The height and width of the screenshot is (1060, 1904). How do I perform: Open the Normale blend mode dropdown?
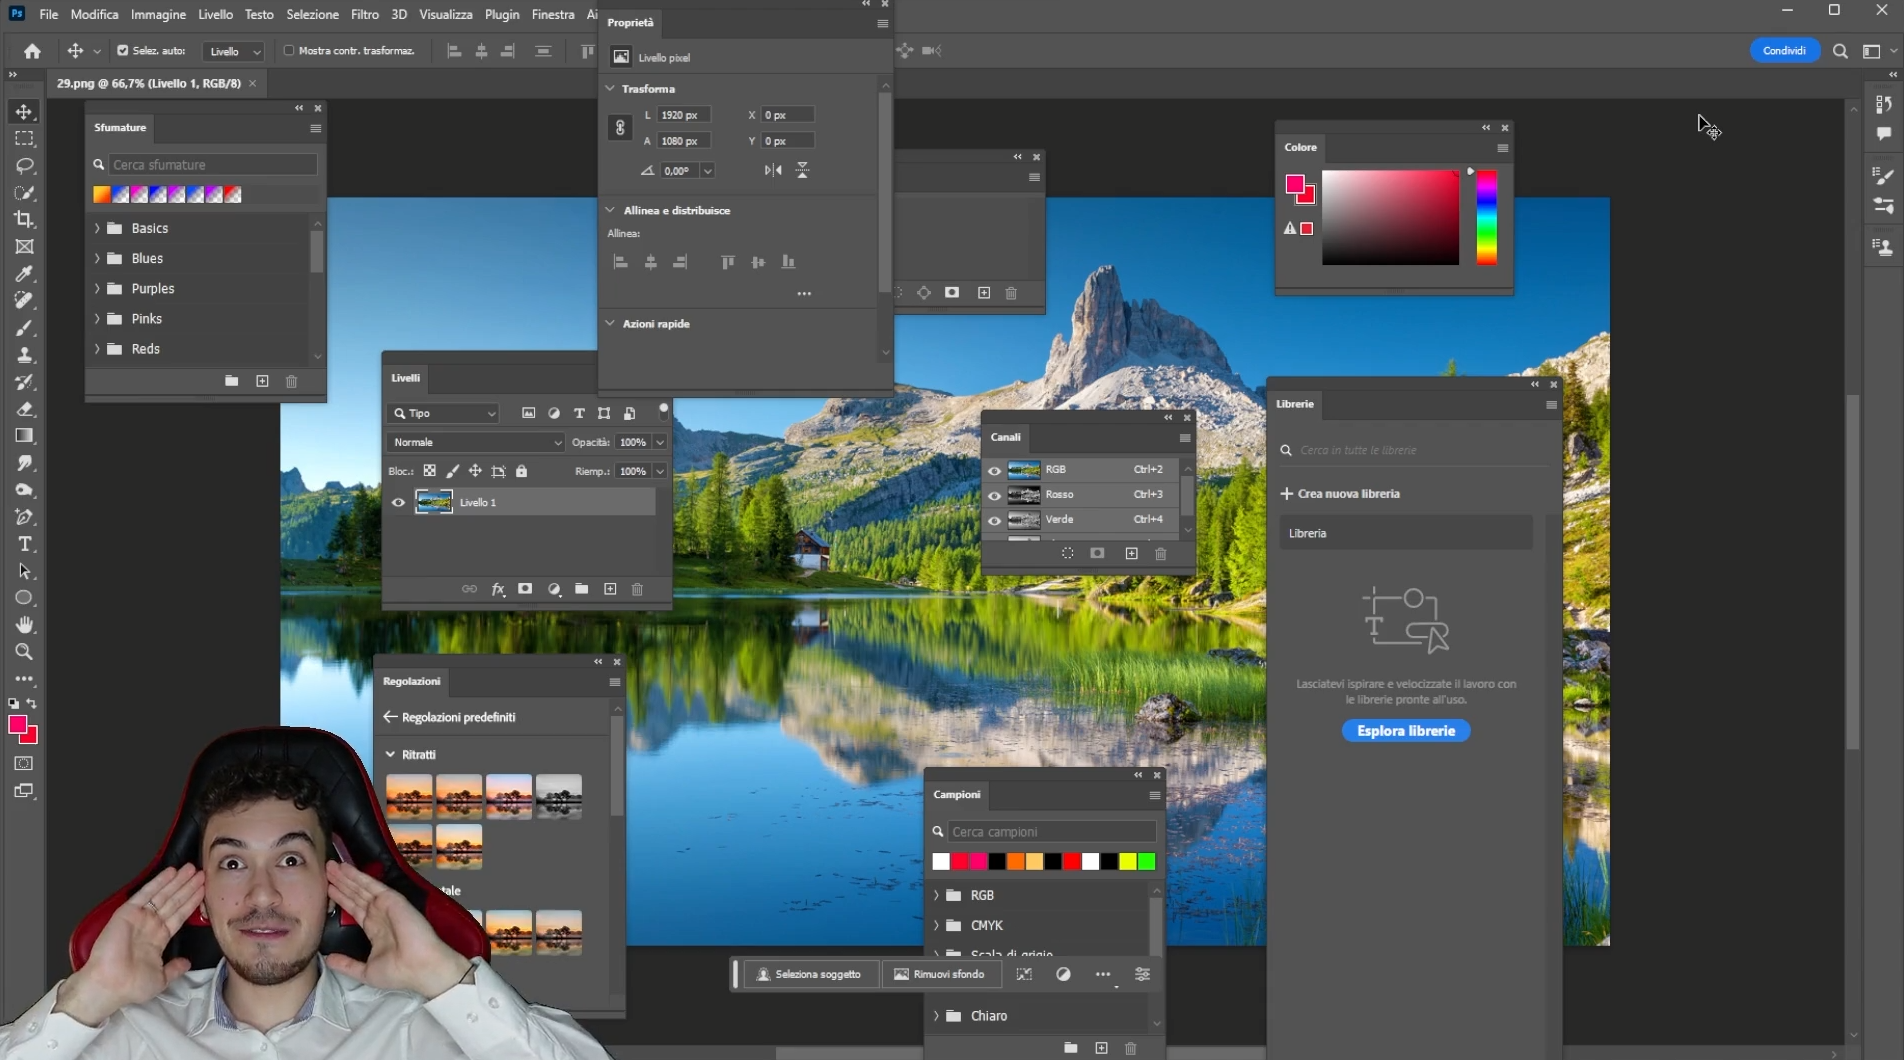pos(476,442)
